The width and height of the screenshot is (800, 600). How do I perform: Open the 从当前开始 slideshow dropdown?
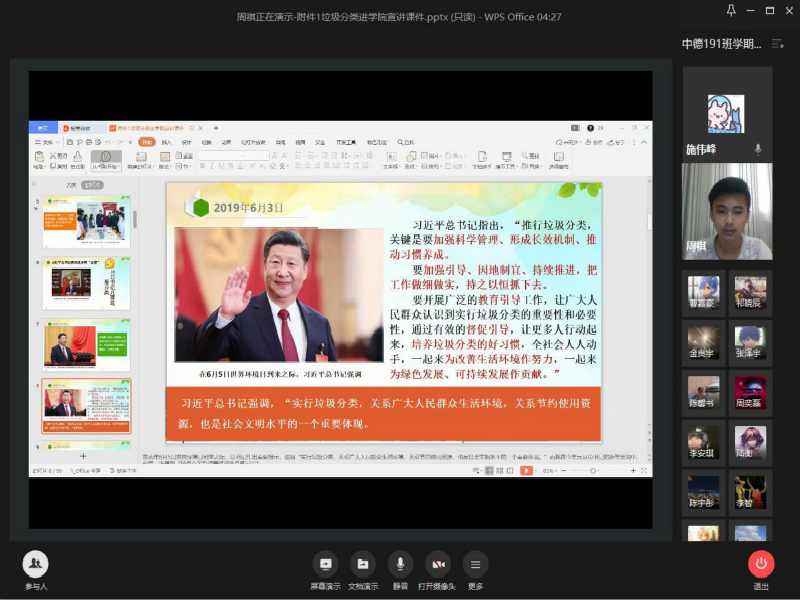tap(106, 166)
